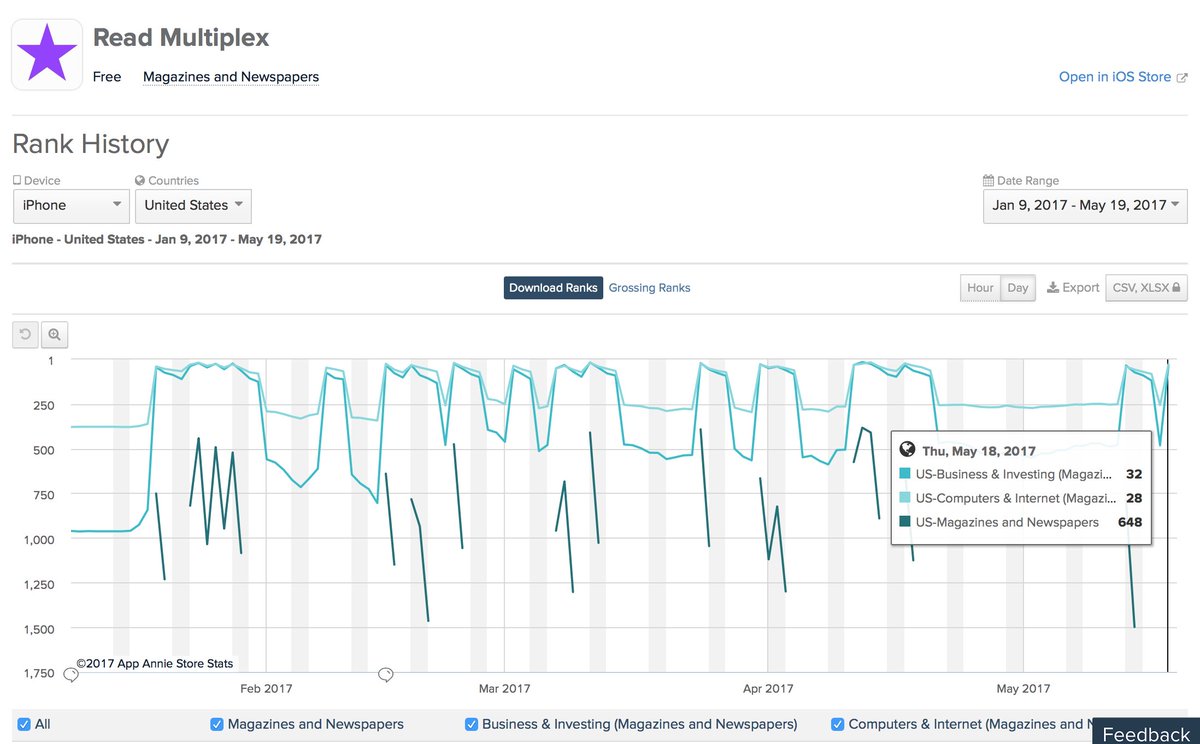The width and height of the screenshot is (1200, 744).
Task: Click the lock icon on CSV, XLSX button
Action: point(1178,287)
